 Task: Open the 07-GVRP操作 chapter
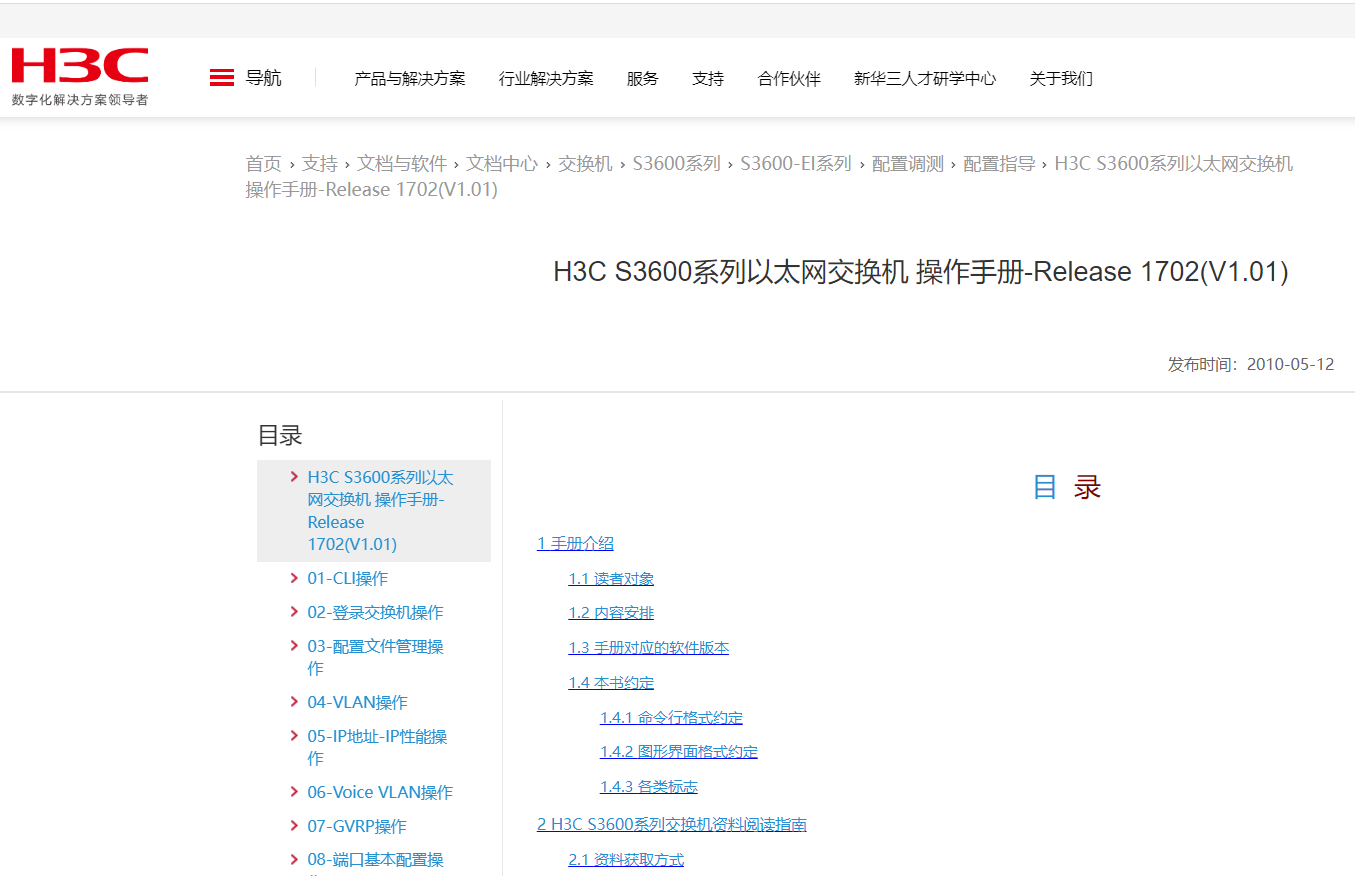pyautogui.click(x=357, y=827)
